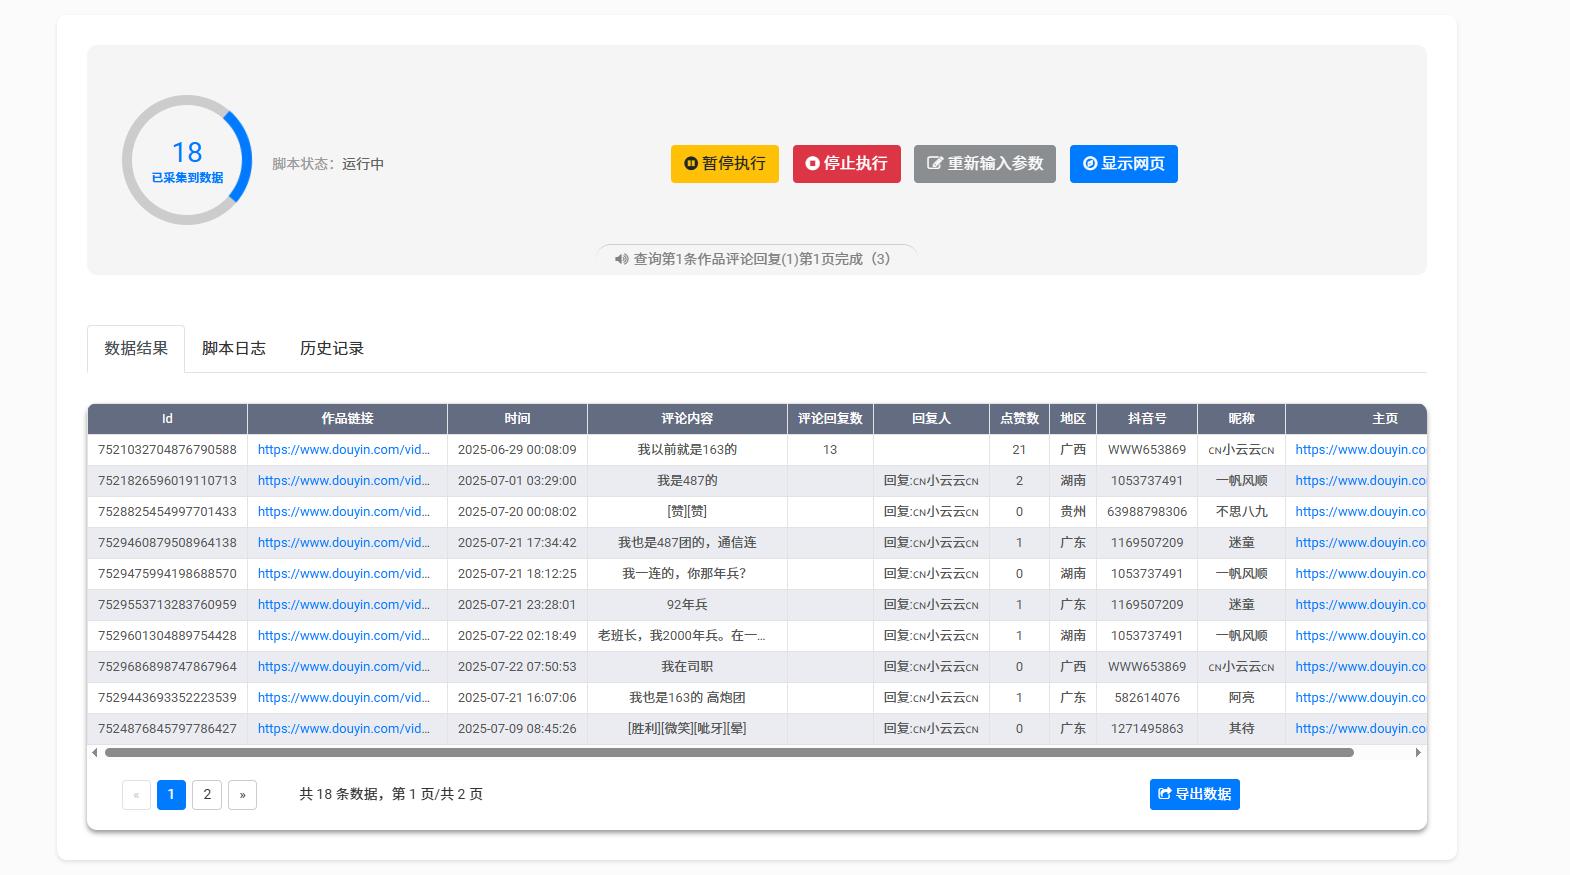Click 抖音号 cell 63988798306
This screenshot has width=1570, height=875.
(1147, 512)
